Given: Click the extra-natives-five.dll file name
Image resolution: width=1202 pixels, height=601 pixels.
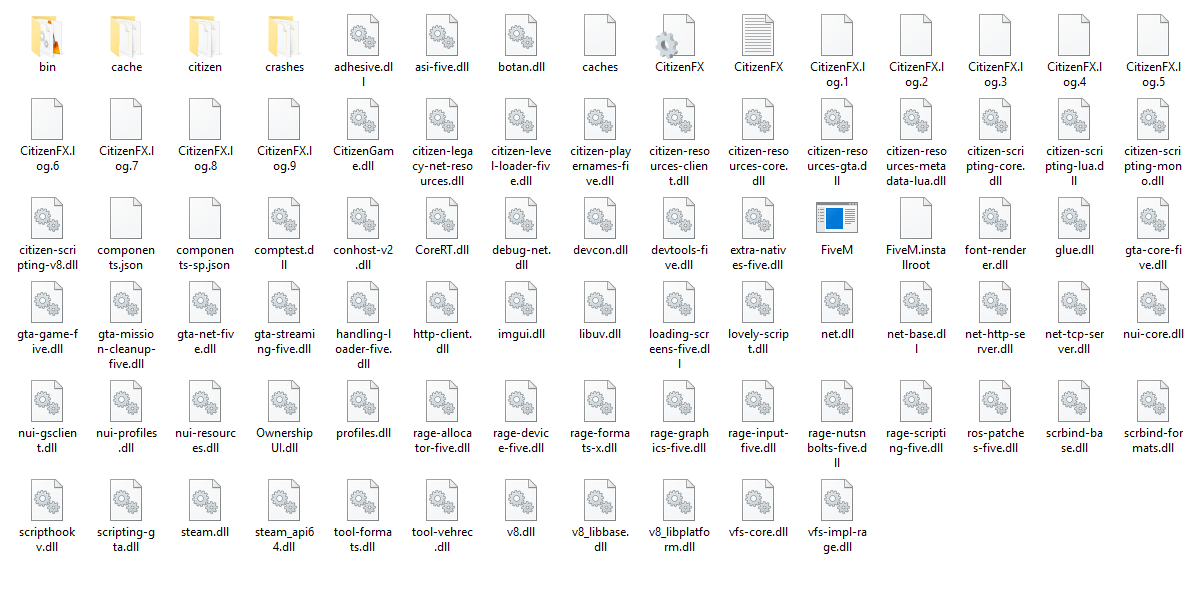Looking at the screenshot, I should (759, 257).
